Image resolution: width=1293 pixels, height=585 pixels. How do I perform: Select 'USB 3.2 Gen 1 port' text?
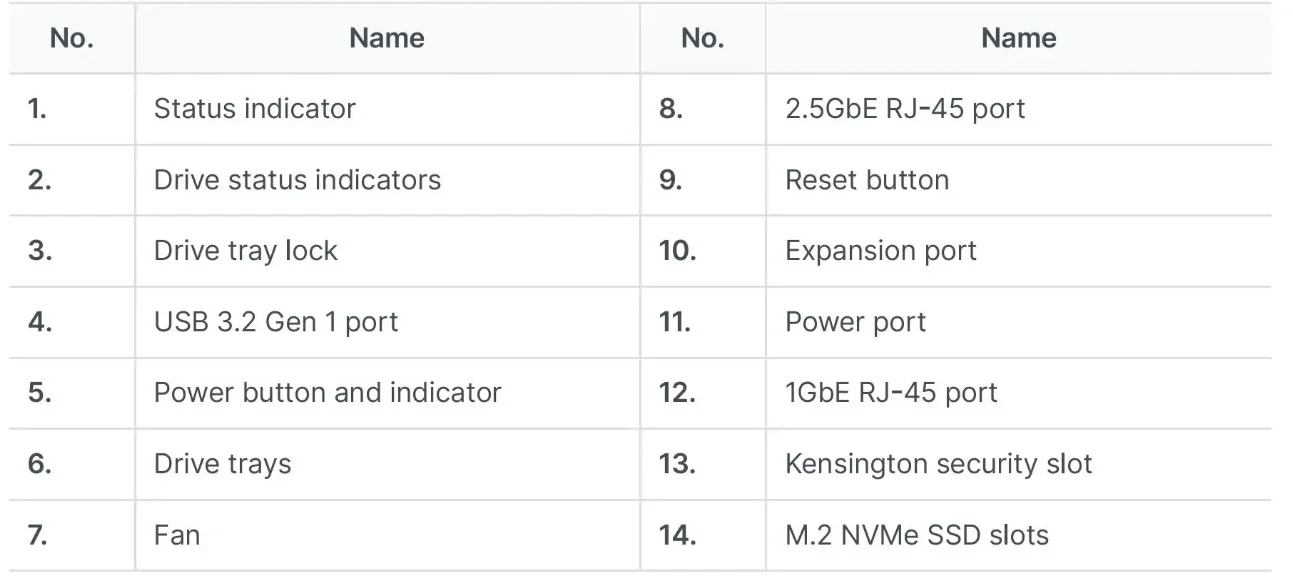(276, 322)
